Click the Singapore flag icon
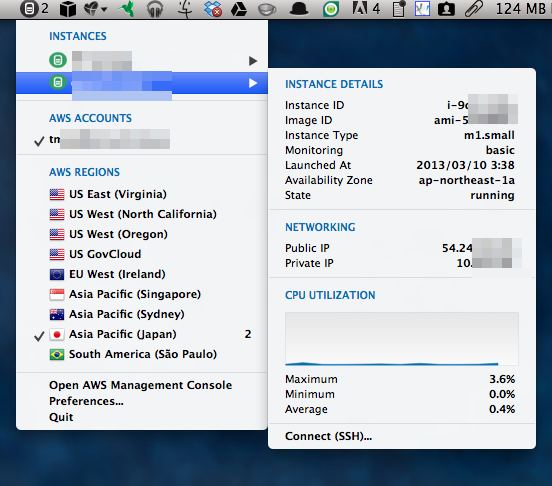The width and height of the screenshot is (552, 486). coord(57,294)
